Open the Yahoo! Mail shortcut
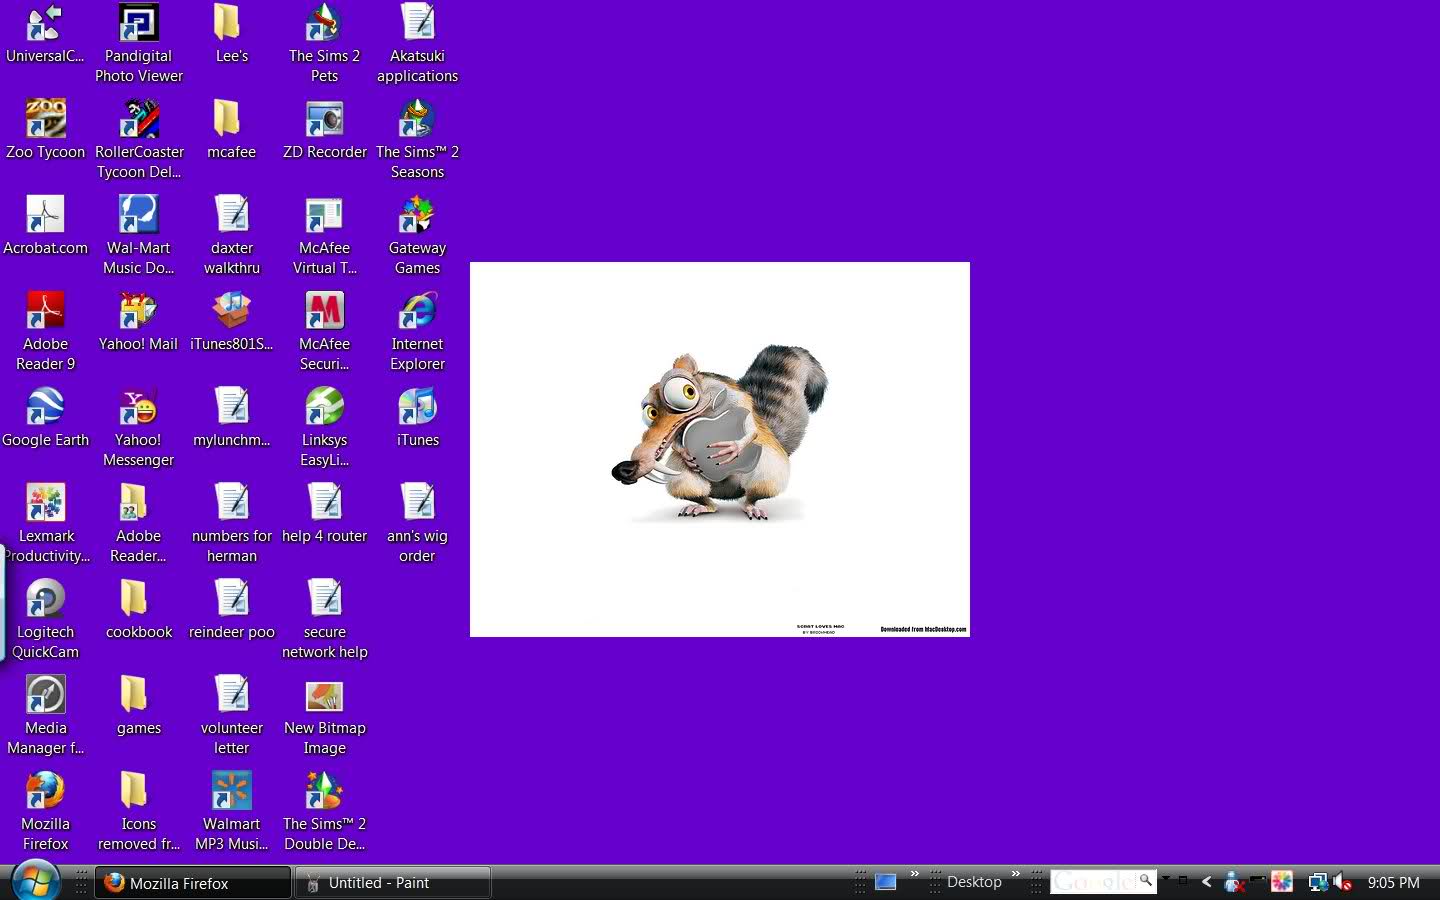This screenshot has height=900, width=1440. (138, 321)
